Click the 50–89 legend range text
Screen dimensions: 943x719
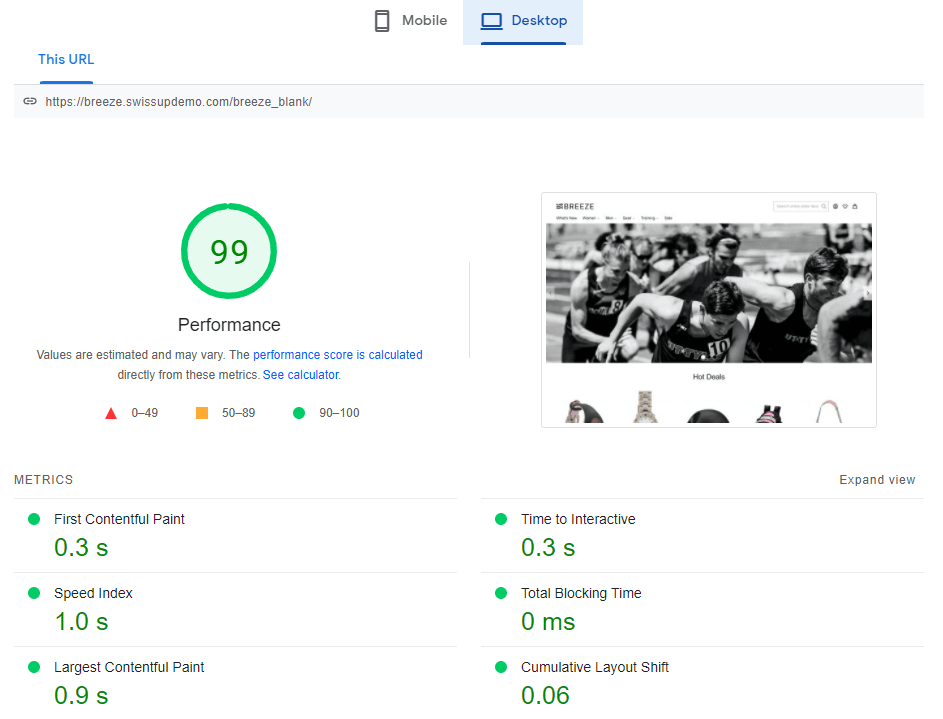[x=239, y=413]
